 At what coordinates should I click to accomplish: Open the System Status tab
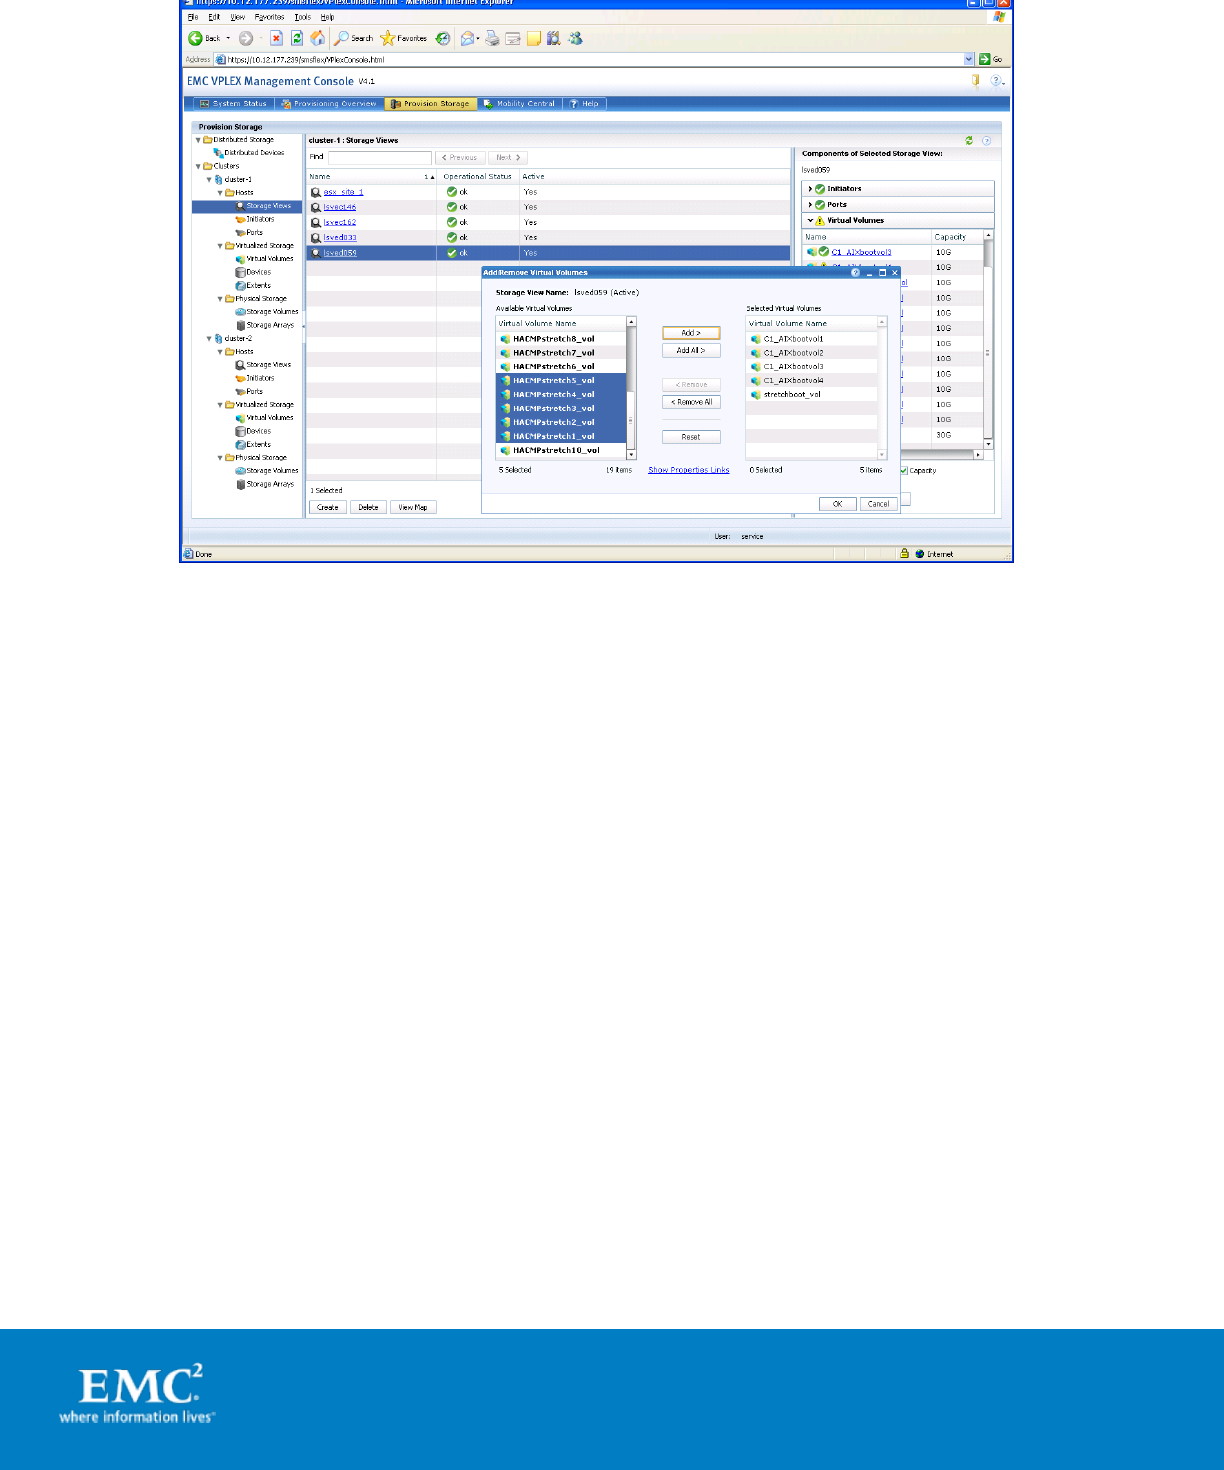[232, 104]
